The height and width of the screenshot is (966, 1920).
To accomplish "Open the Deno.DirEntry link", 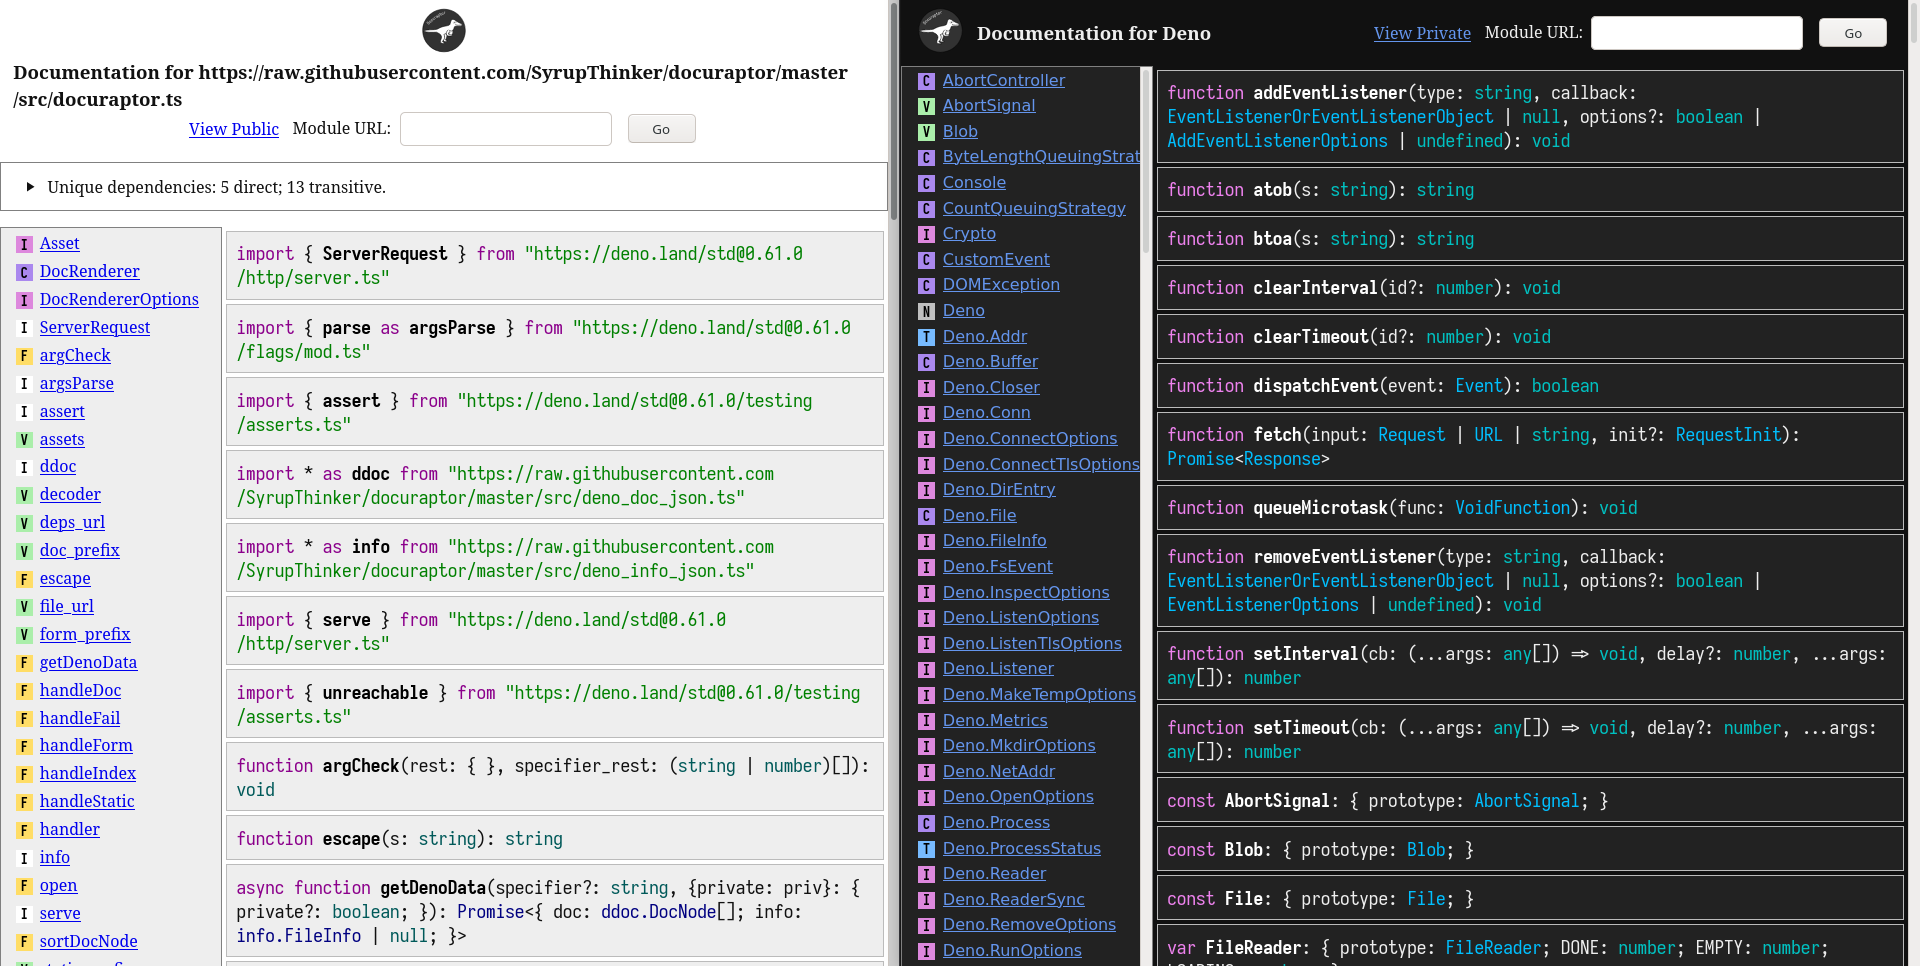I will pyautogui.click(x=999, y=489).
